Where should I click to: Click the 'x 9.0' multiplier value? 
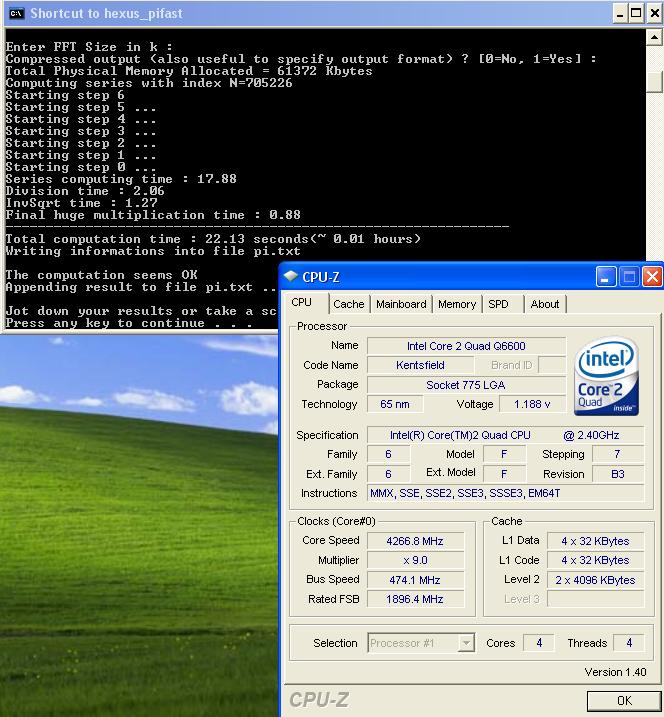pyautogui.click(x=415, y=560)
